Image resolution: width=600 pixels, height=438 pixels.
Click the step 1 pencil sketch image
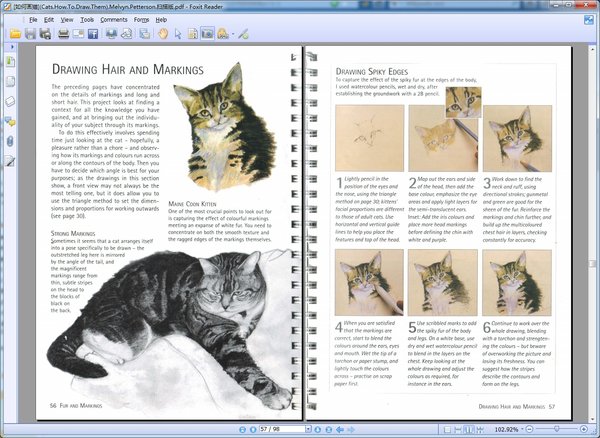[x=370, y=138]
